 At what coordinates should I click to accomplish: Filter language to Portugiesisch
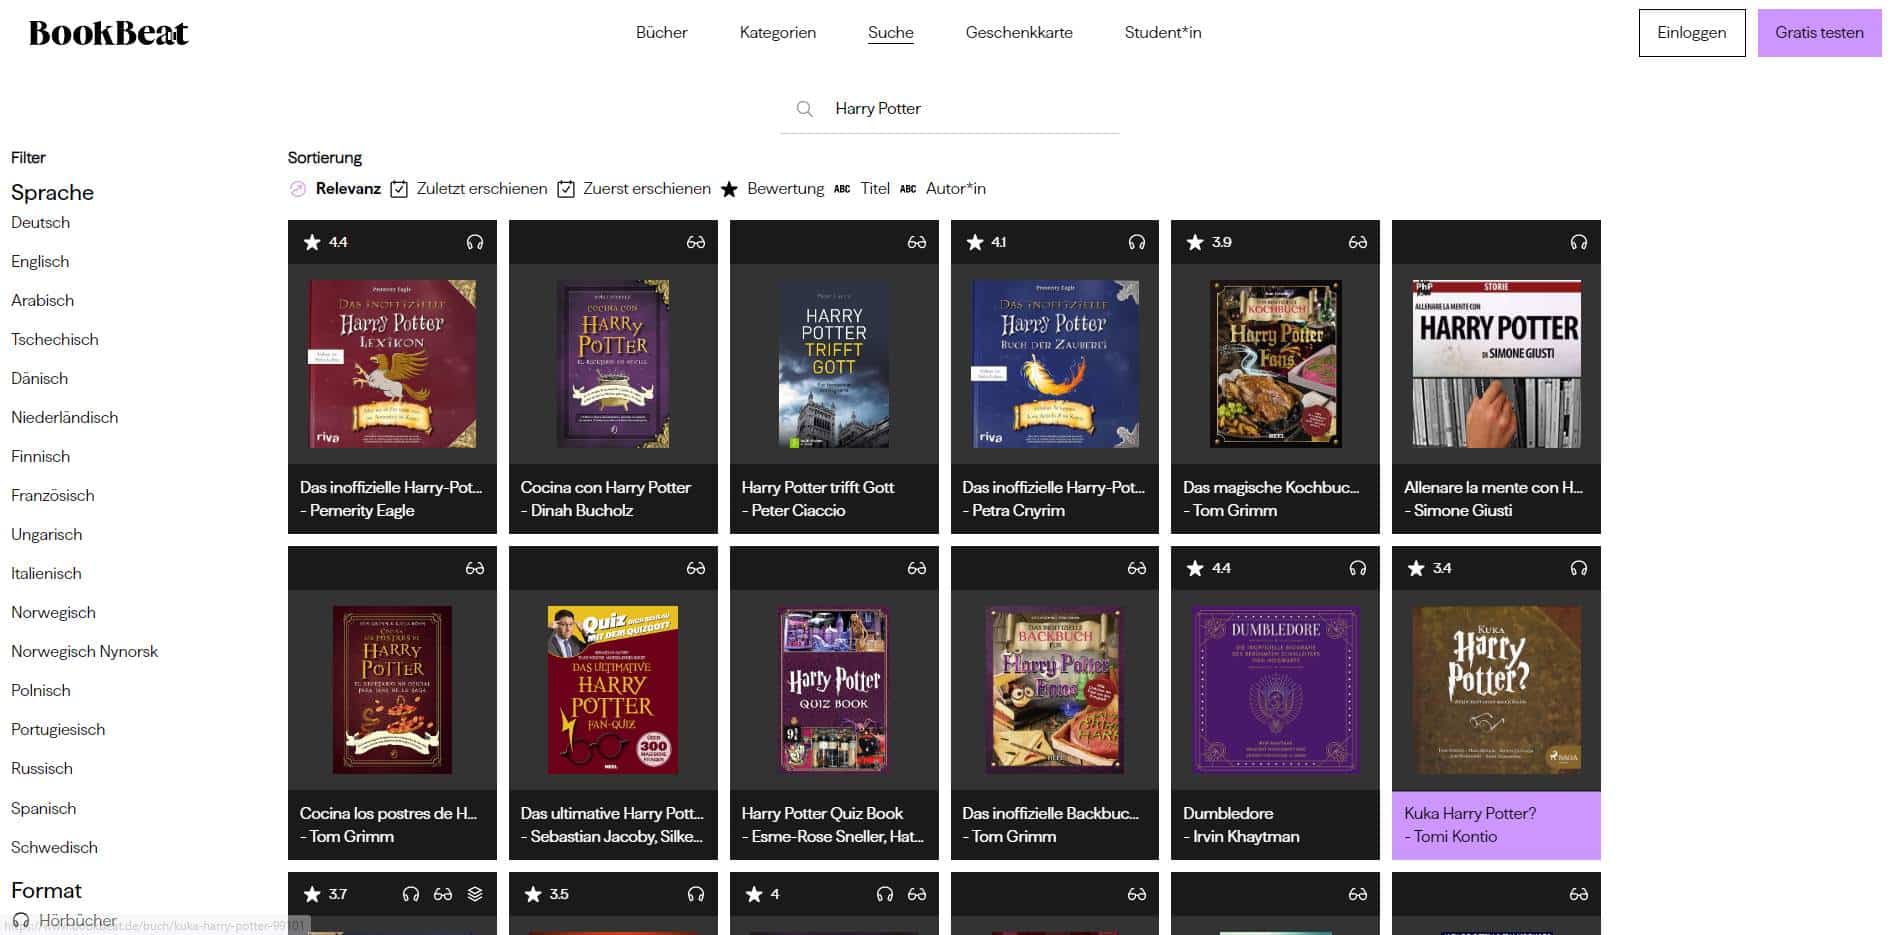[57, 729]
